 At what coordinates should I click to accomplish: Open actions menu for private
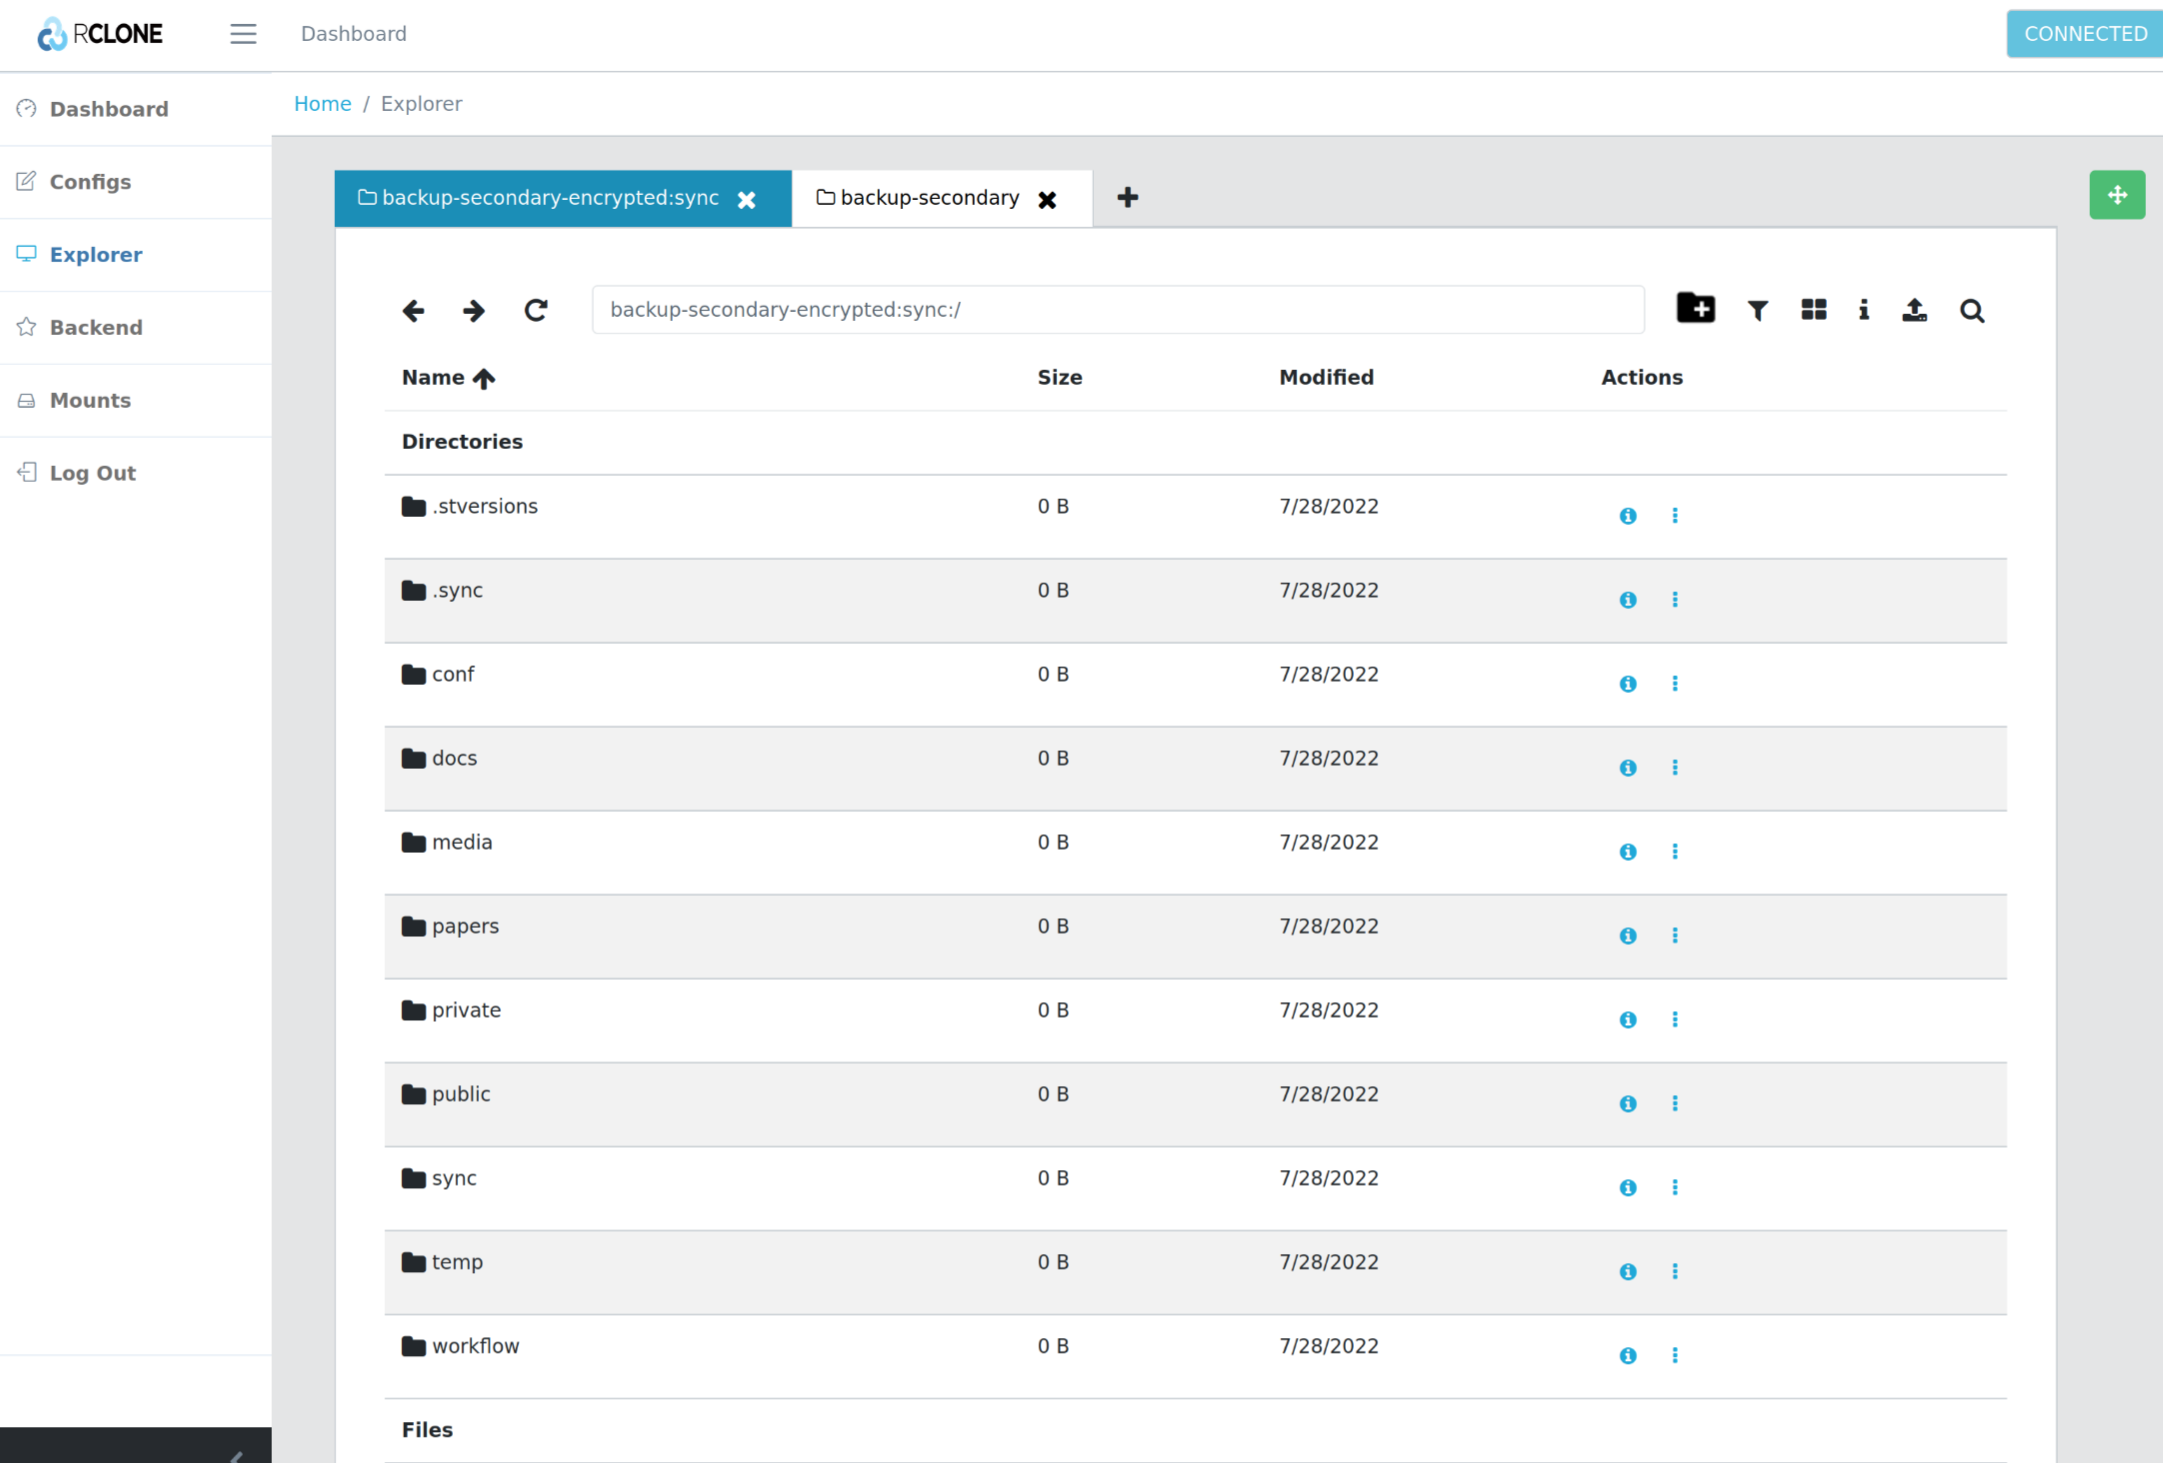pos(1675,1020)
